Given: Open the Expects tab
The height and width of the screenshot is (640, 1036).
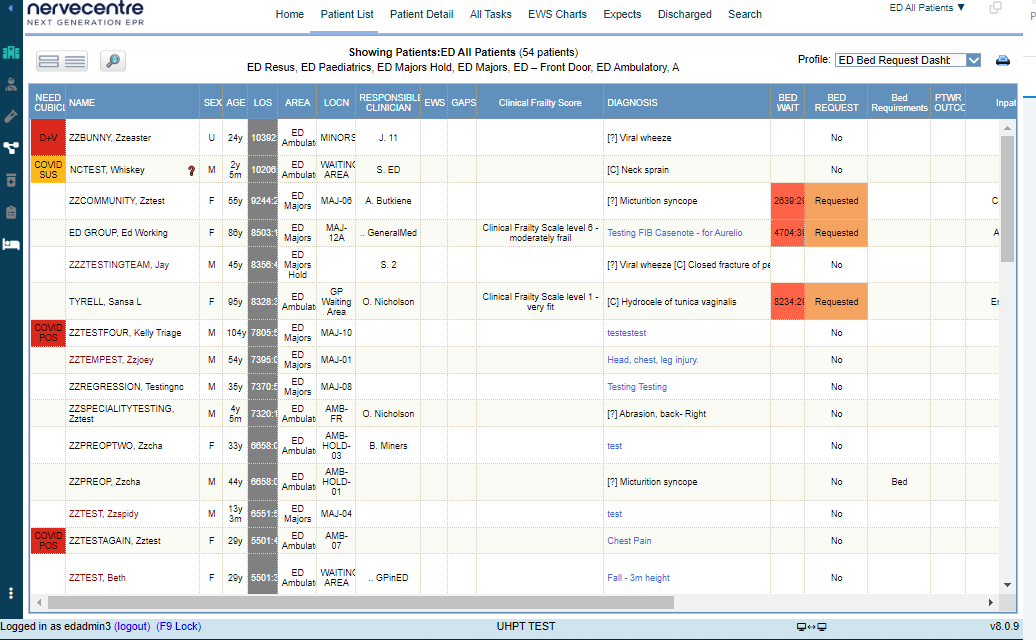Looking at the screenshot, I should (x=622, y=15).
